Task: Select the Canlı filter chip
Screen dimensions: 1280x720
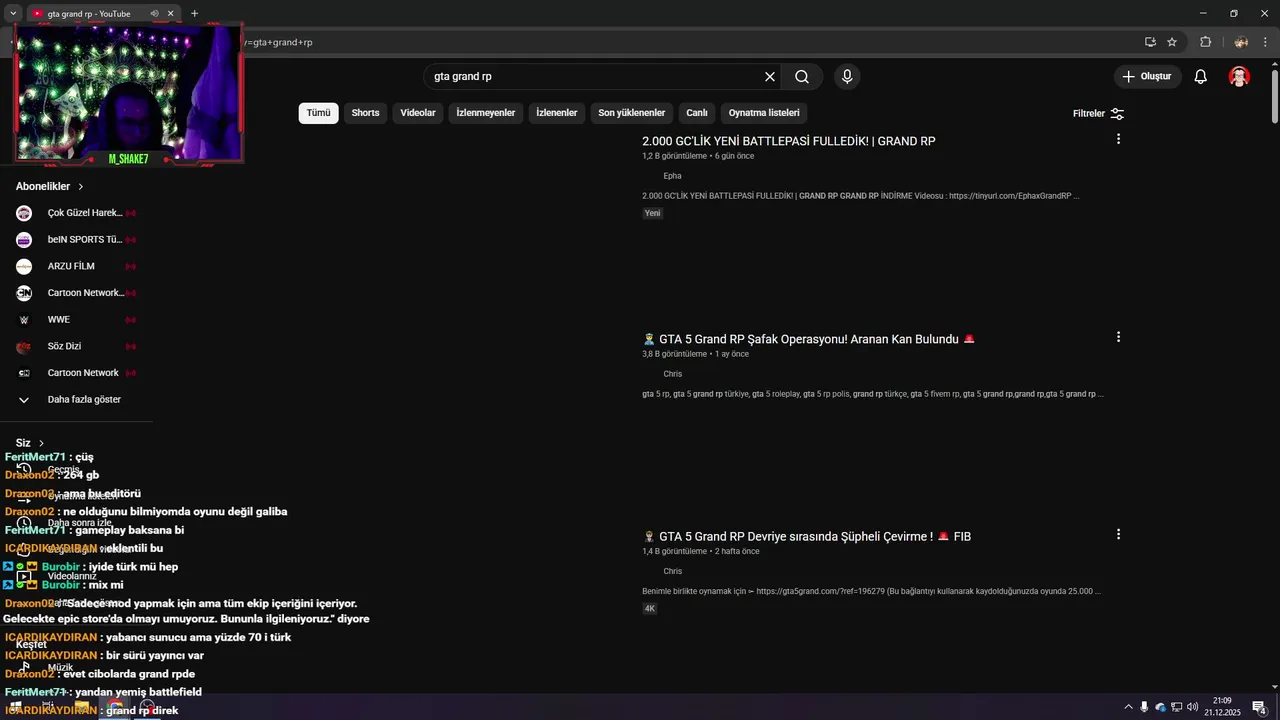Action: click(697, 113)
